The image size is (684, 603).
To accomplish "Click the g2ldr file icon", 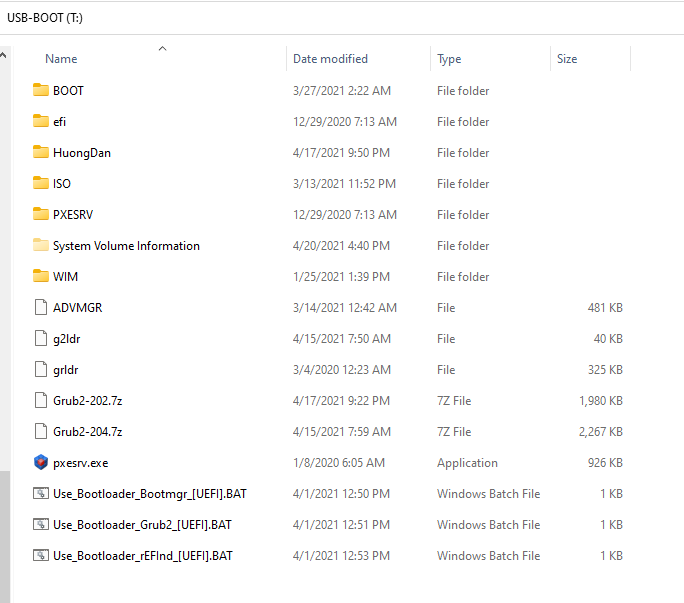I will pos(41,338).
